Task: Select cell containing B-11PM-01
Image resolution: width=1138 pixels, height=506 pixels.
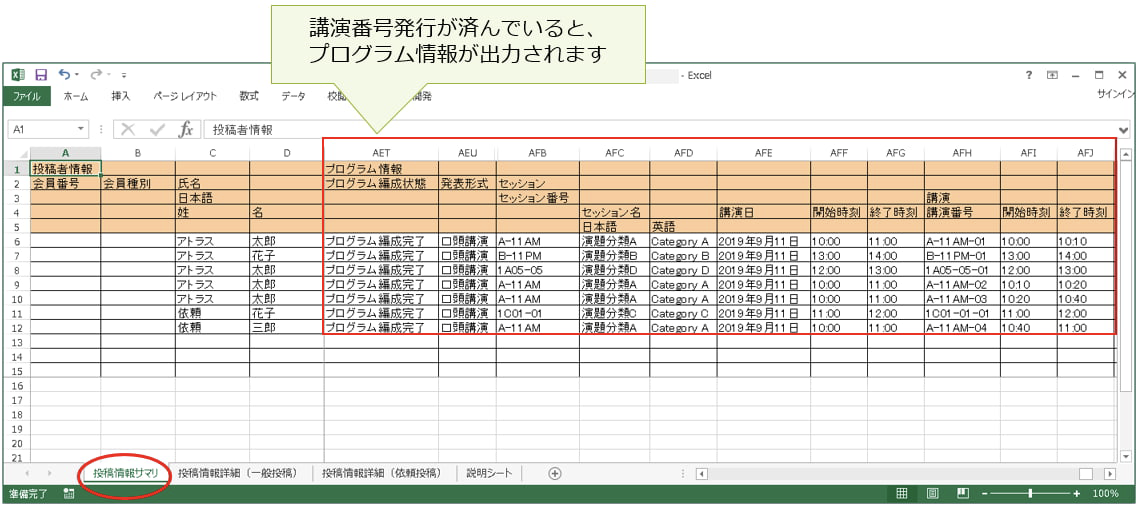Action: [x=962, y=256]
